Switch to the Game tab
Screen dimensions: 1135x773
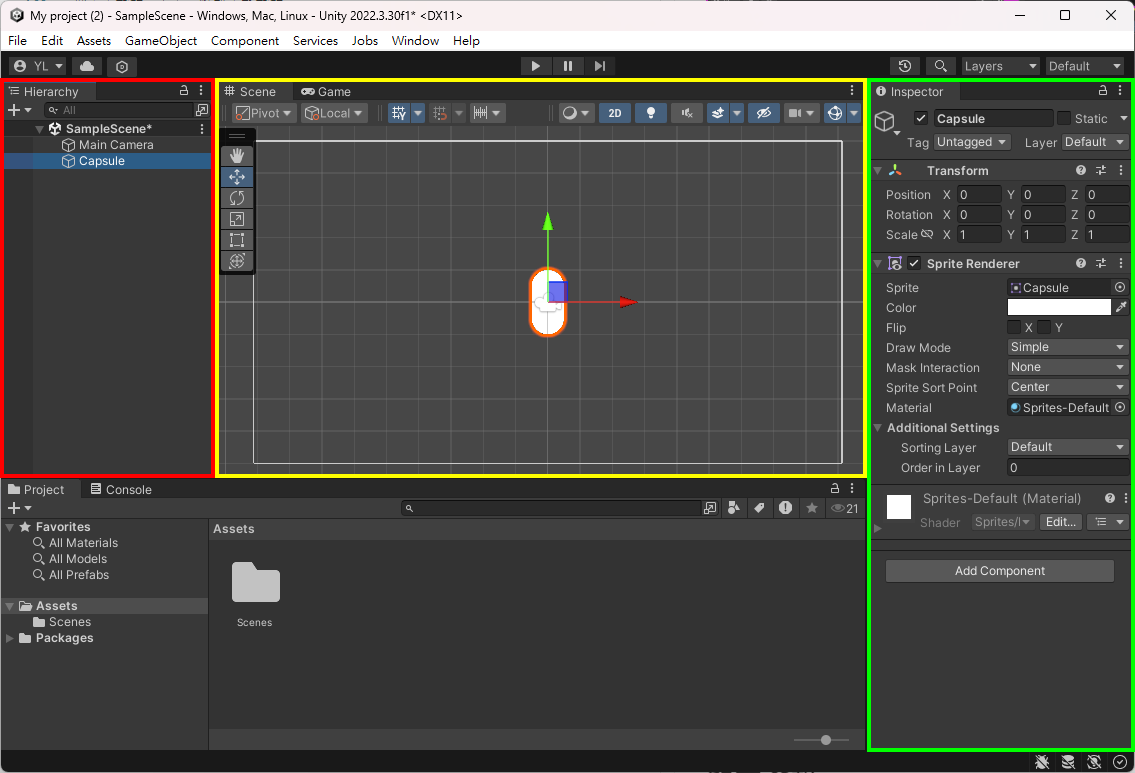click(x=326, y=92)
